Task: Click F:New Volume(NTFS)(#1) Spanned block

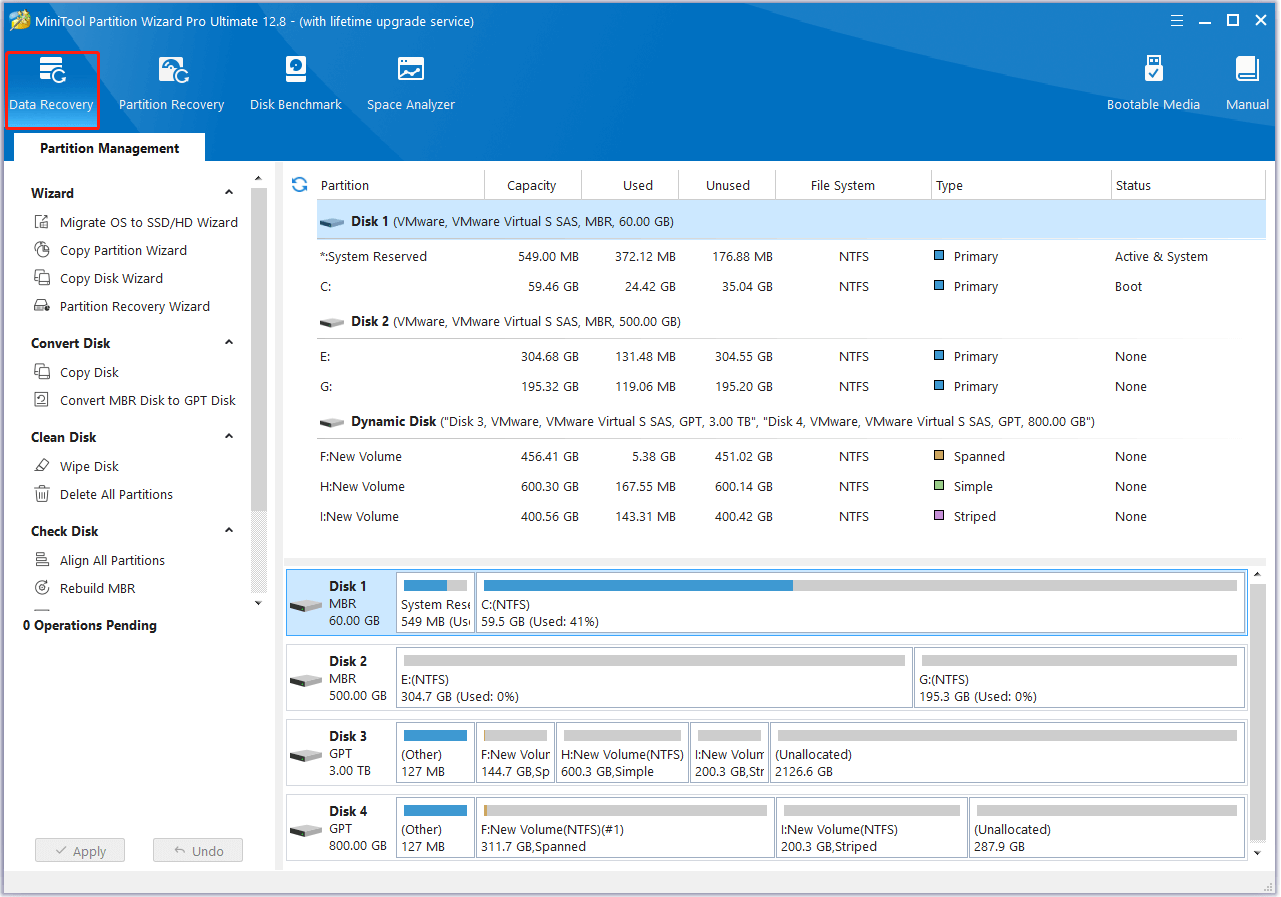Action: point(625,828)
